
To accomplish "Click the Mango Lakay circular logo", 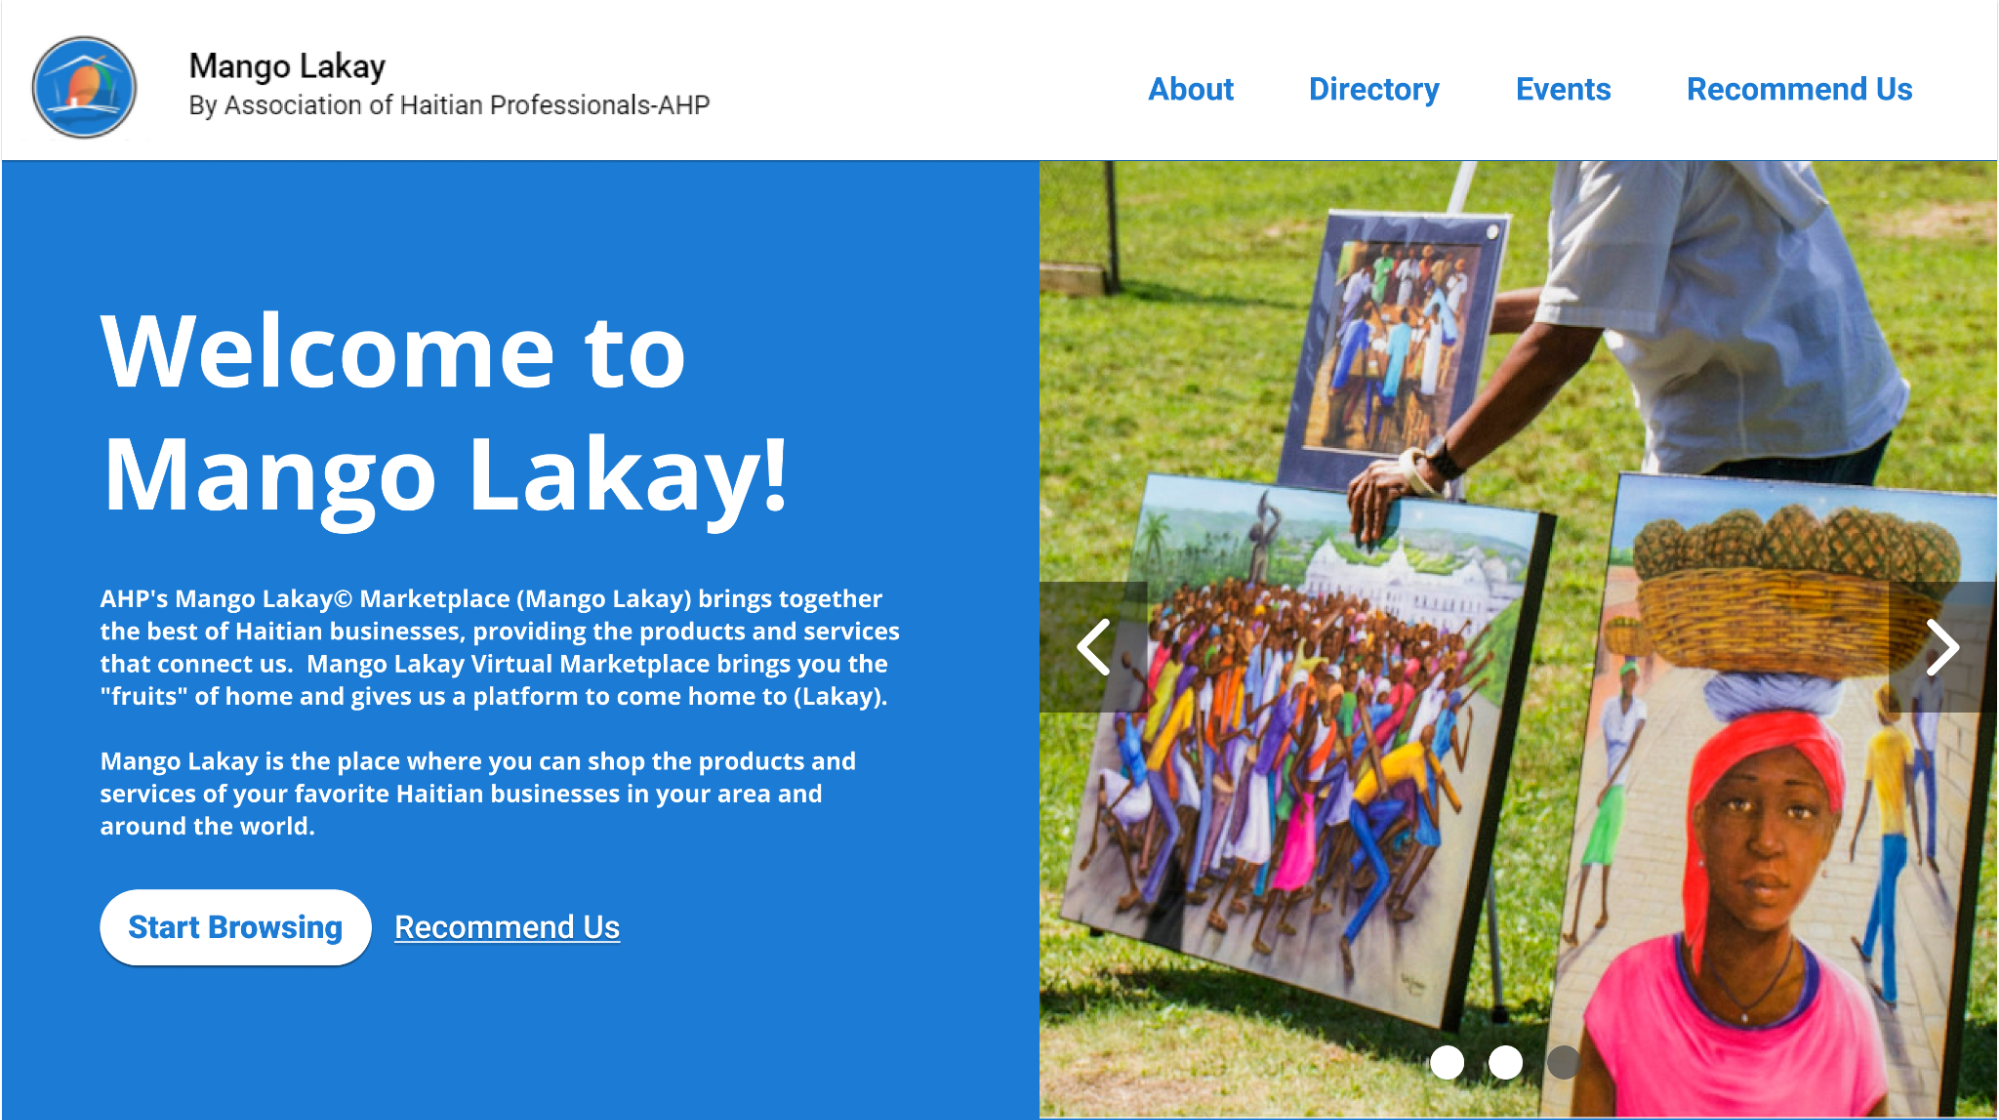I will pyautogui.click(x=84, y=88).
